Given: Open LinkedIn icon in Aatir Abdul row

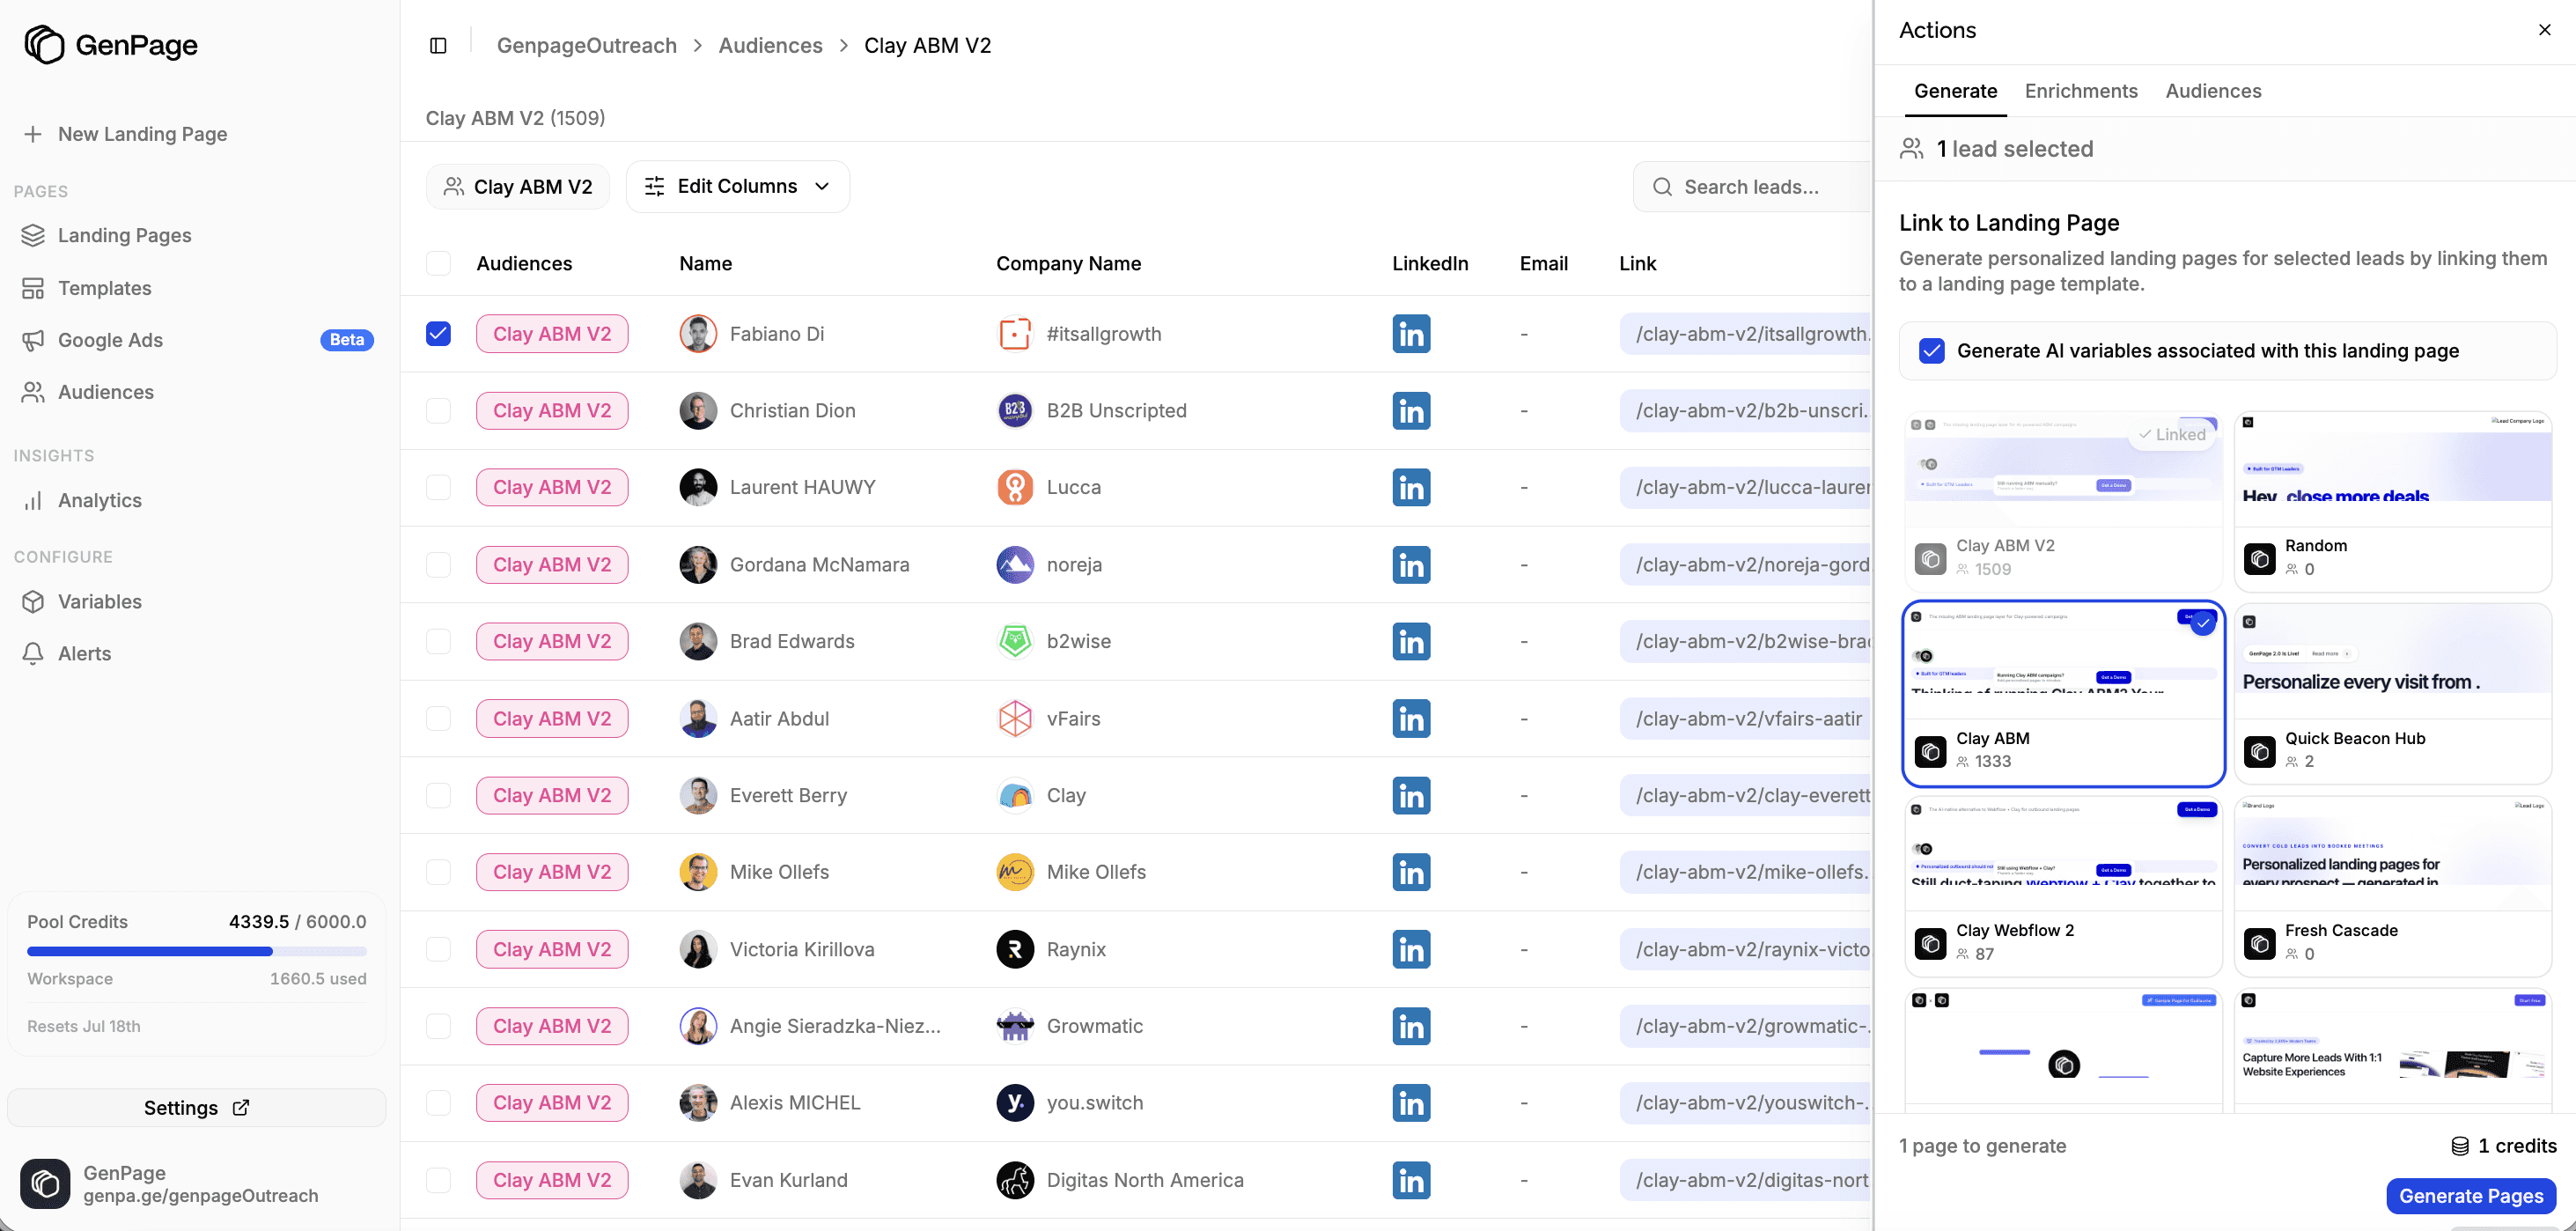Looking at the screenshot, I should coord(1411,719).
